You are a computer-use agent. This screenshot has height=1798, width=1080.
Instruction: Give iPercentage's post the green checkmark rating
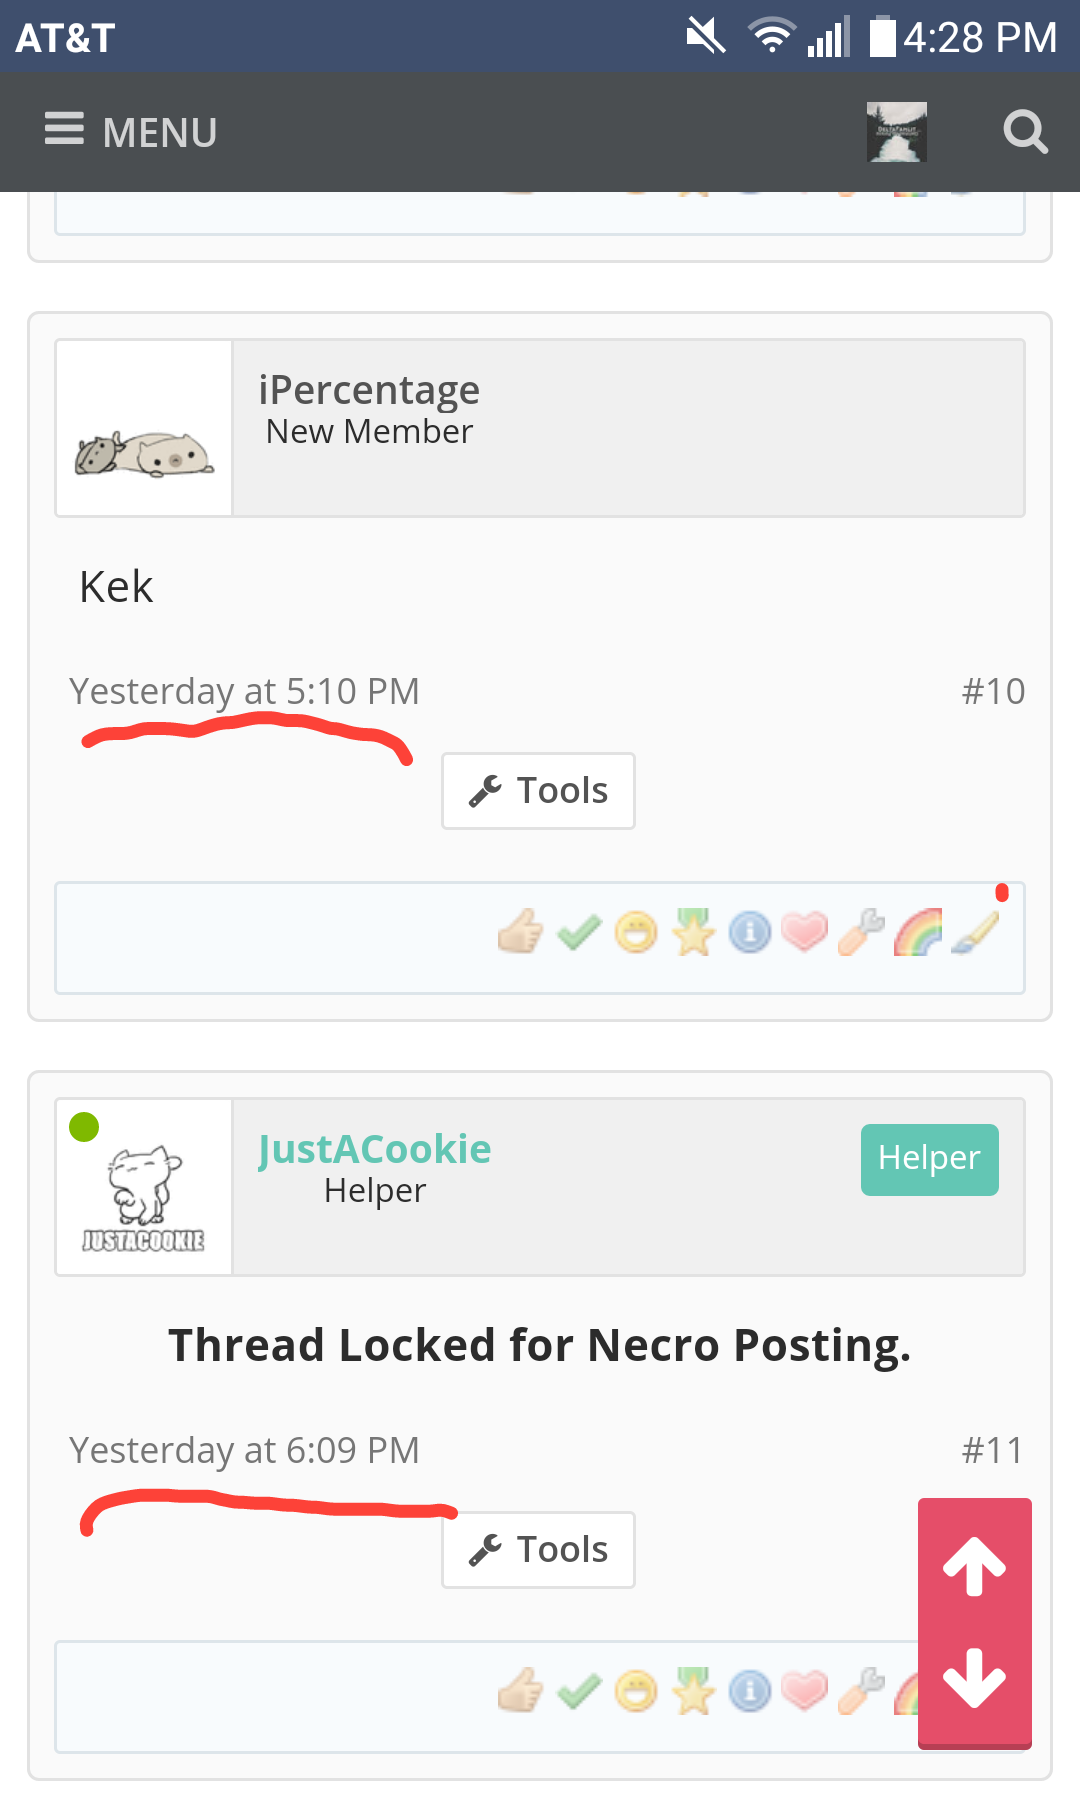click(x=579, y=932)
